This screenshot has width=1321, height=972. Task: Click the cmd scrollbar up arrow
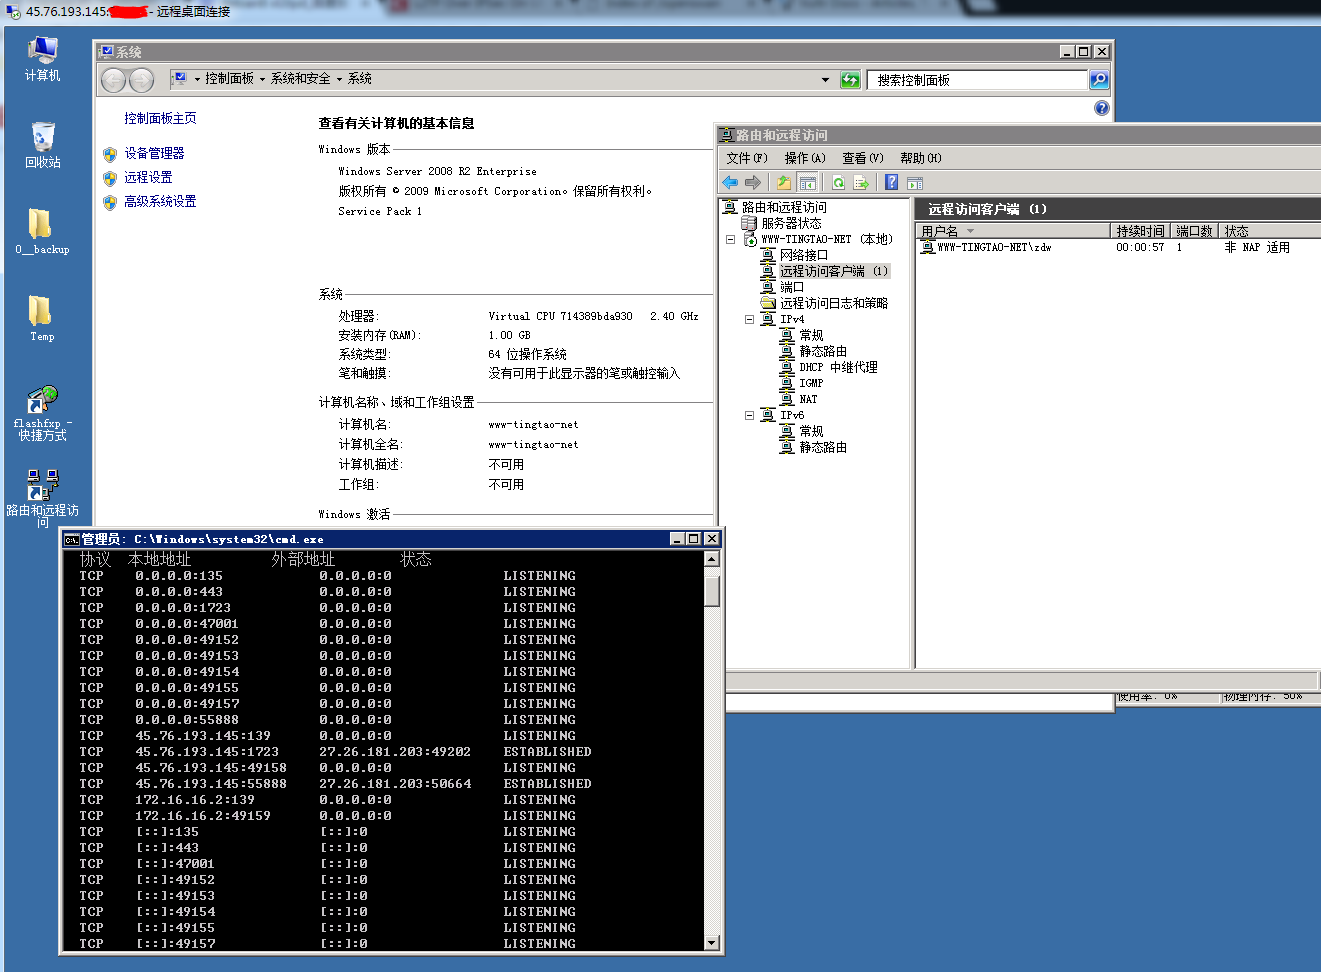click(x=712, y=559)
